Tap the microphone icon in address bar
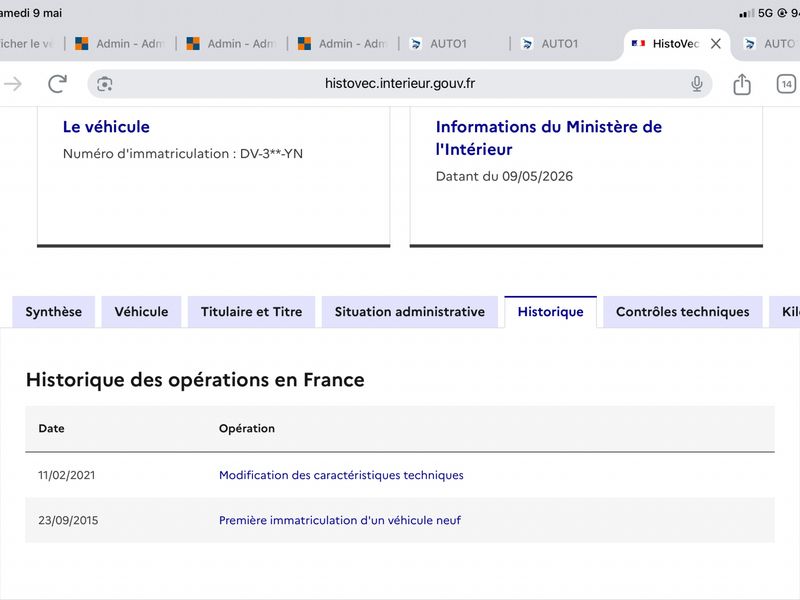The image size is (800, 600). click(696, 84)
